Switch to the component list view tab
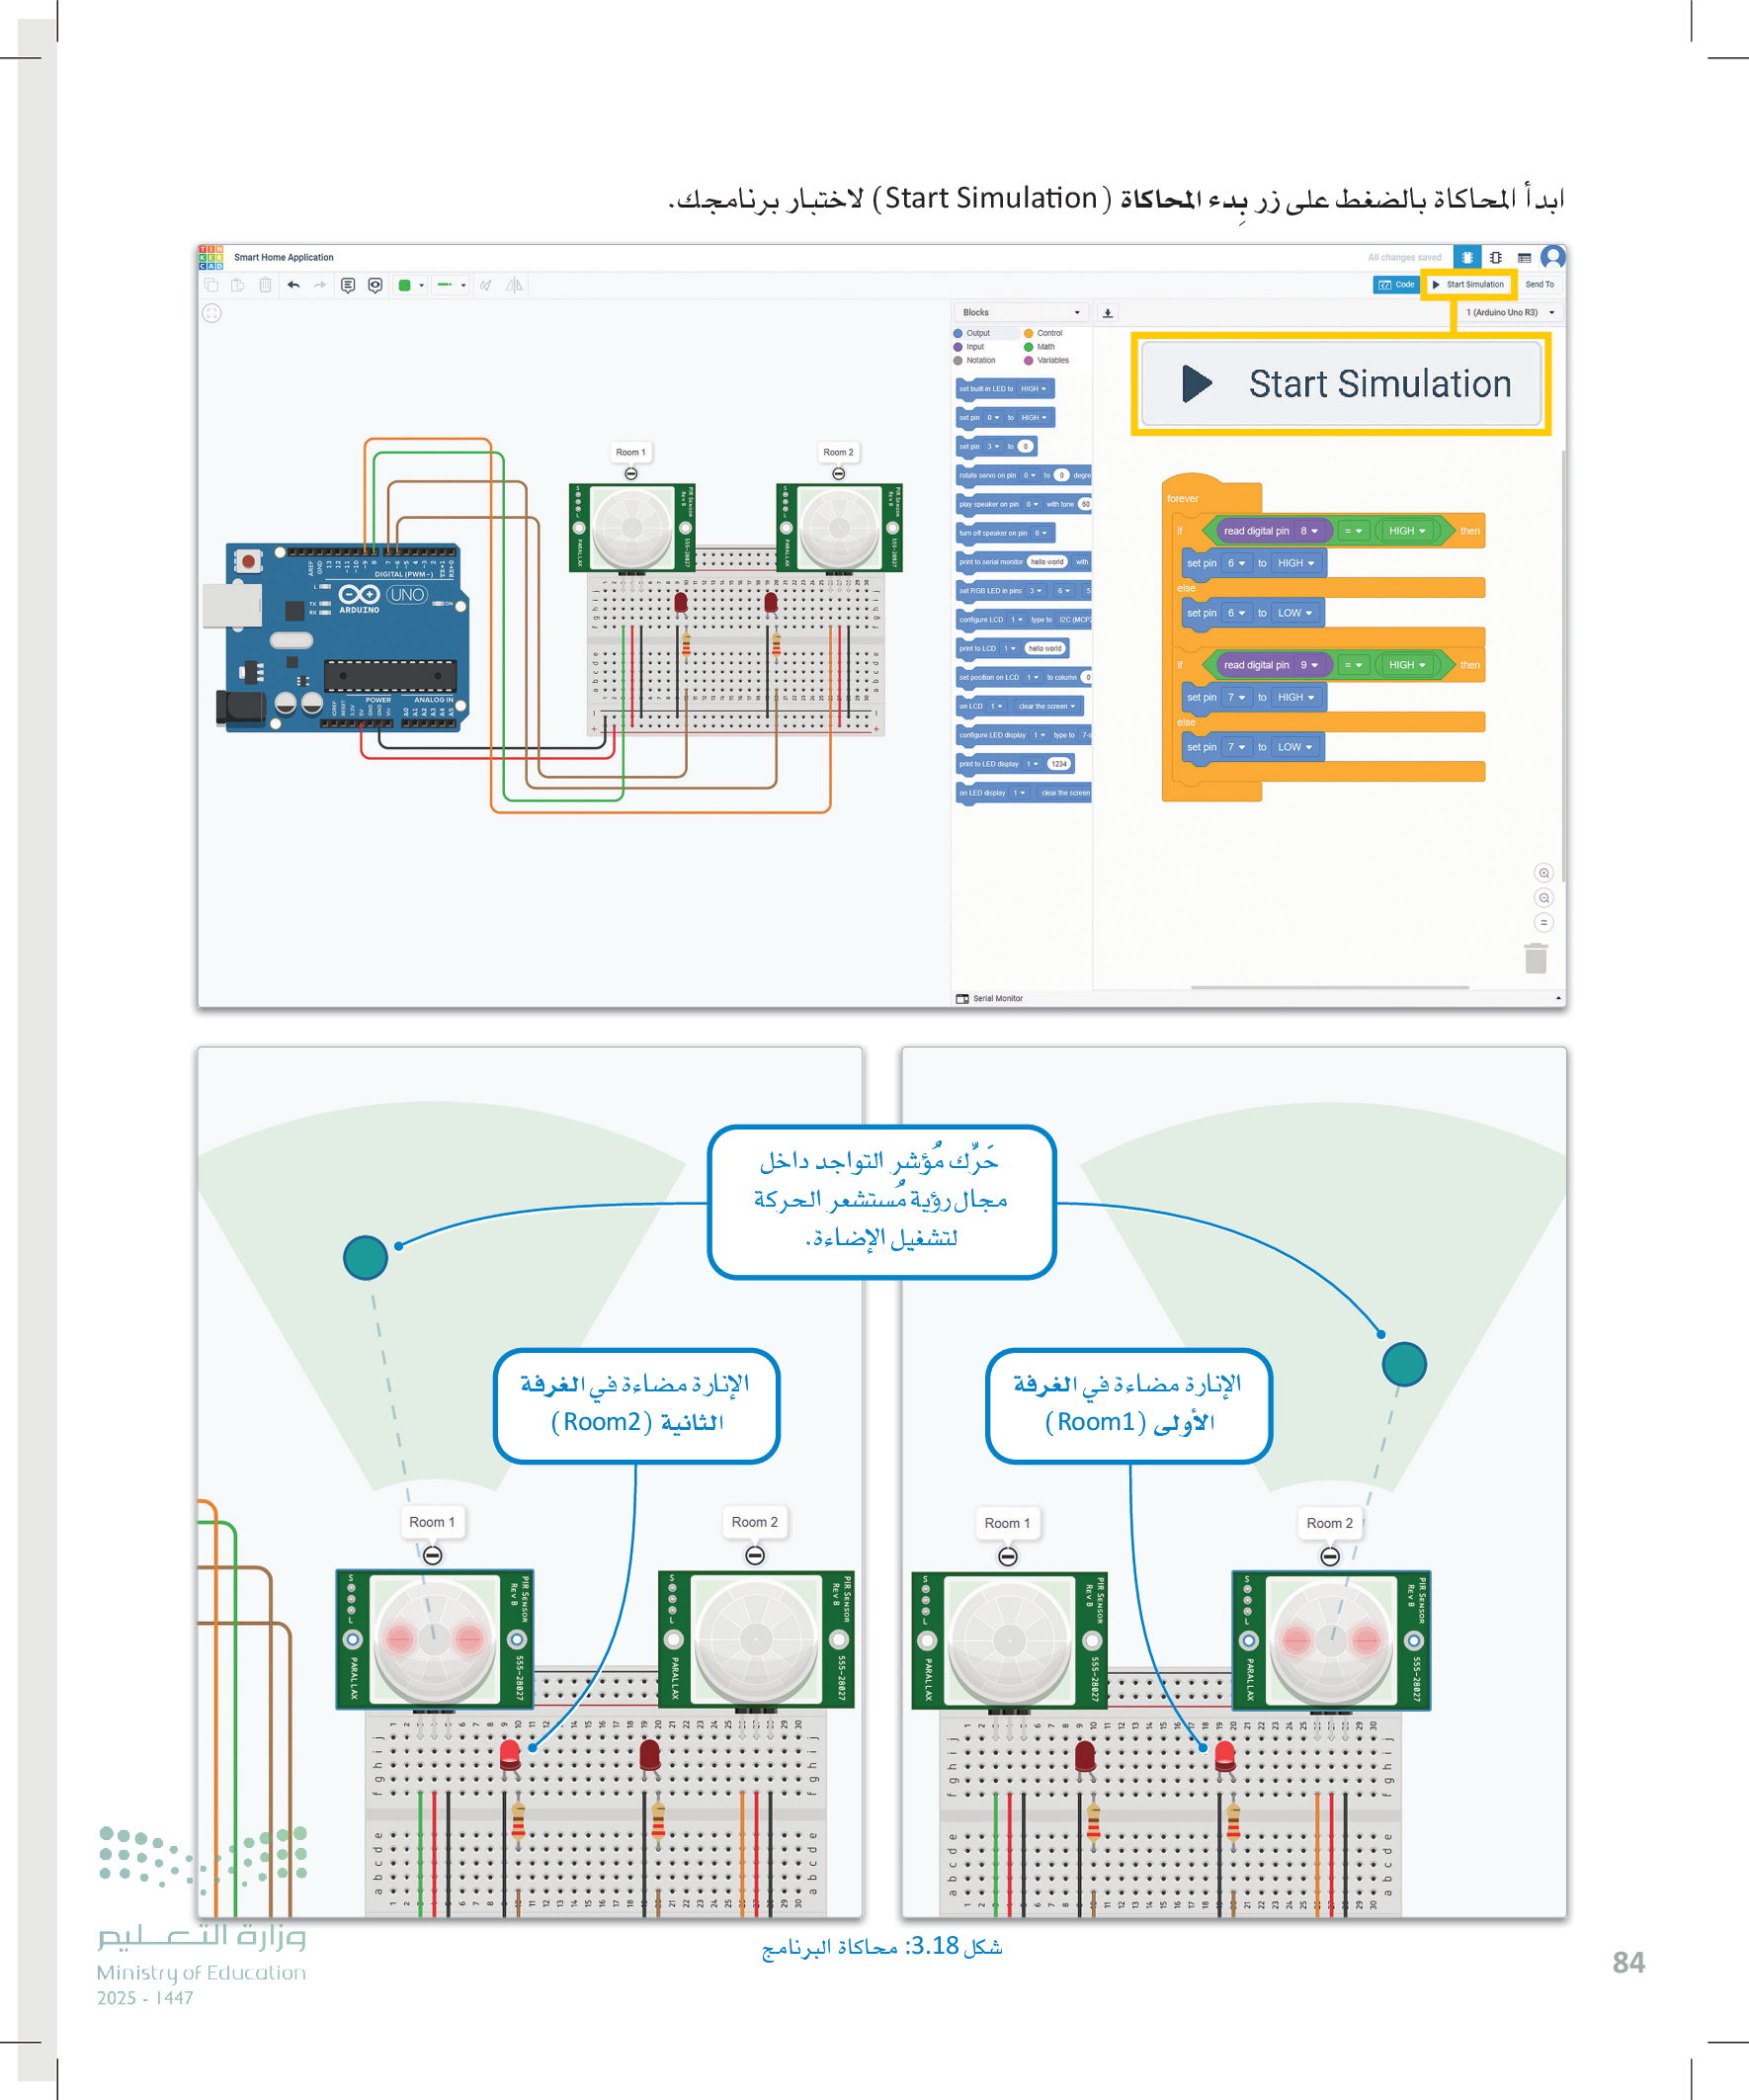This screenshot has height=2100, width=1749. point(1523,257)
